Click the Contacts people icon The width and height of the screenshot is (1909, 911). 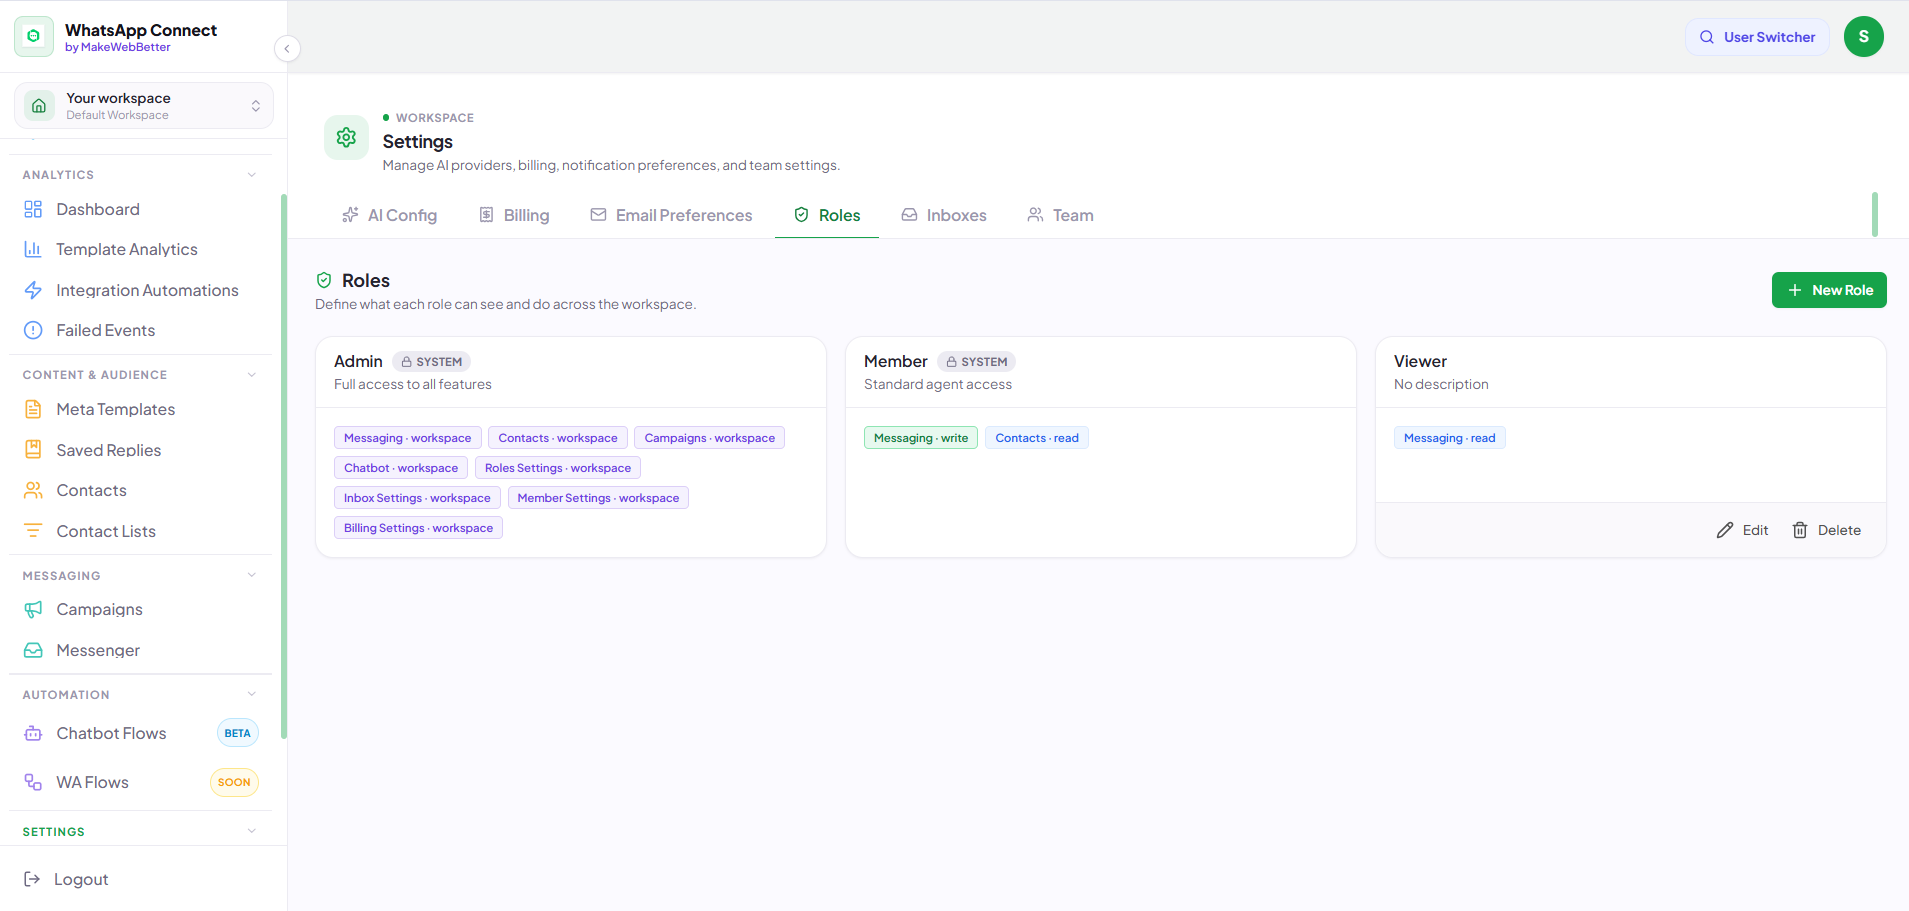(x=33, y=490)
